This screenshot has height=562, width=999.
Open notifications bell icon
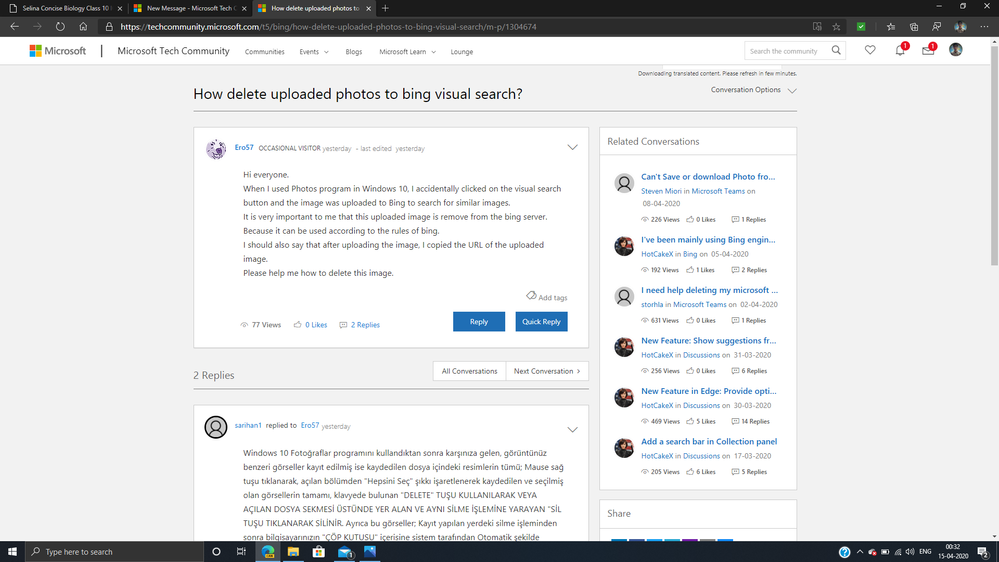pos(900,50)
